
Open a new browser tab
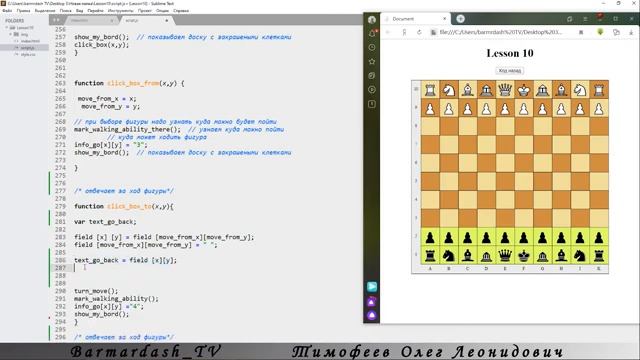coord(460,19)
